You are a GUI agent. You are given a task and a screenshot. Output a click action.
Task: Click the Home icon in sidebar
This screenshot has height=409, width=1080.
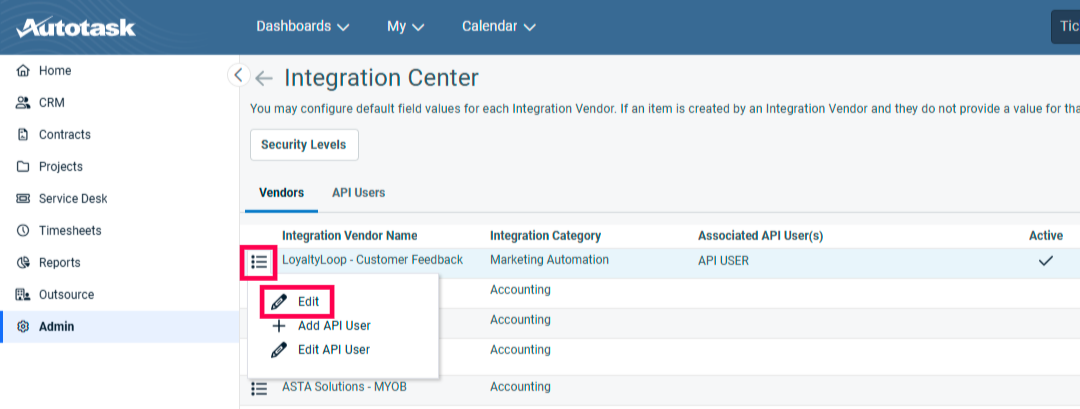23,71
